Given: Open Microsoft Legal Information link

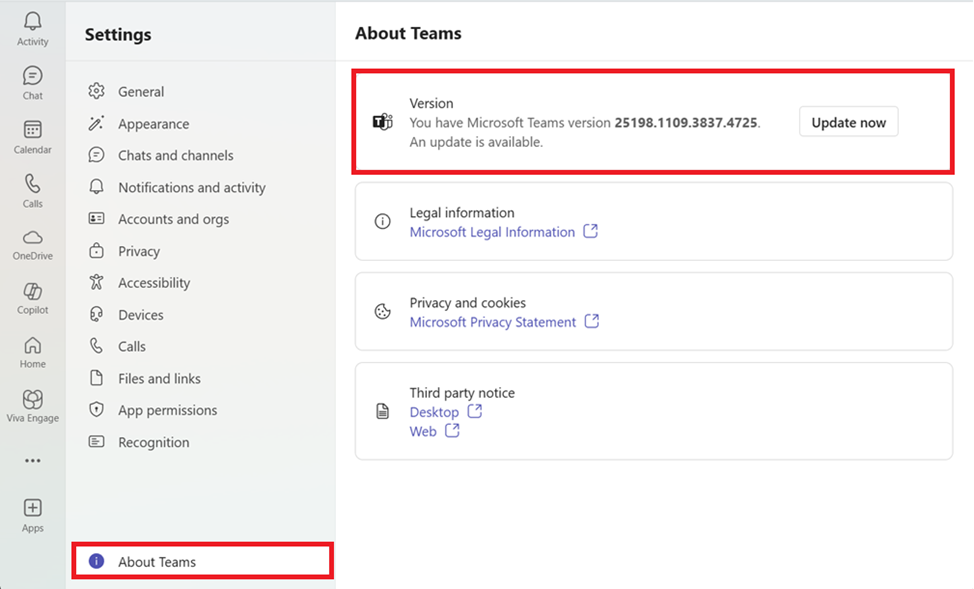Looking at the screenshot, I should [492, 232].
